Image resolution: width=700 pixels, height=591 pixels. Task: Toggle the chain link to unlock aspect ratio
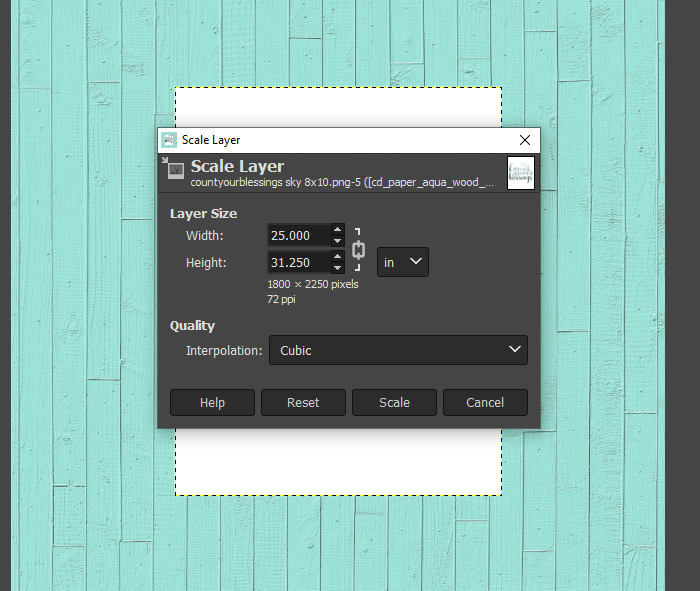pyautogui.click(x=358, y=250)
